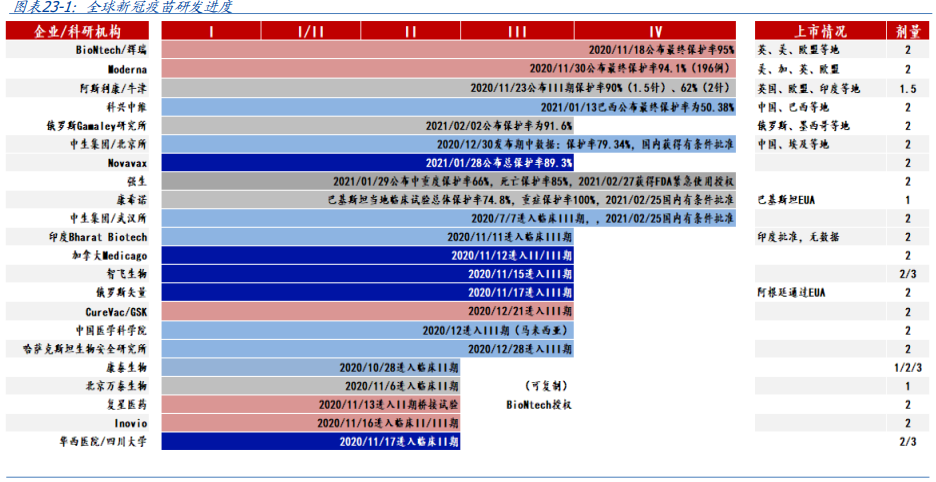
Task: Click the 剂量 column header
Action: tap(907, 31)
